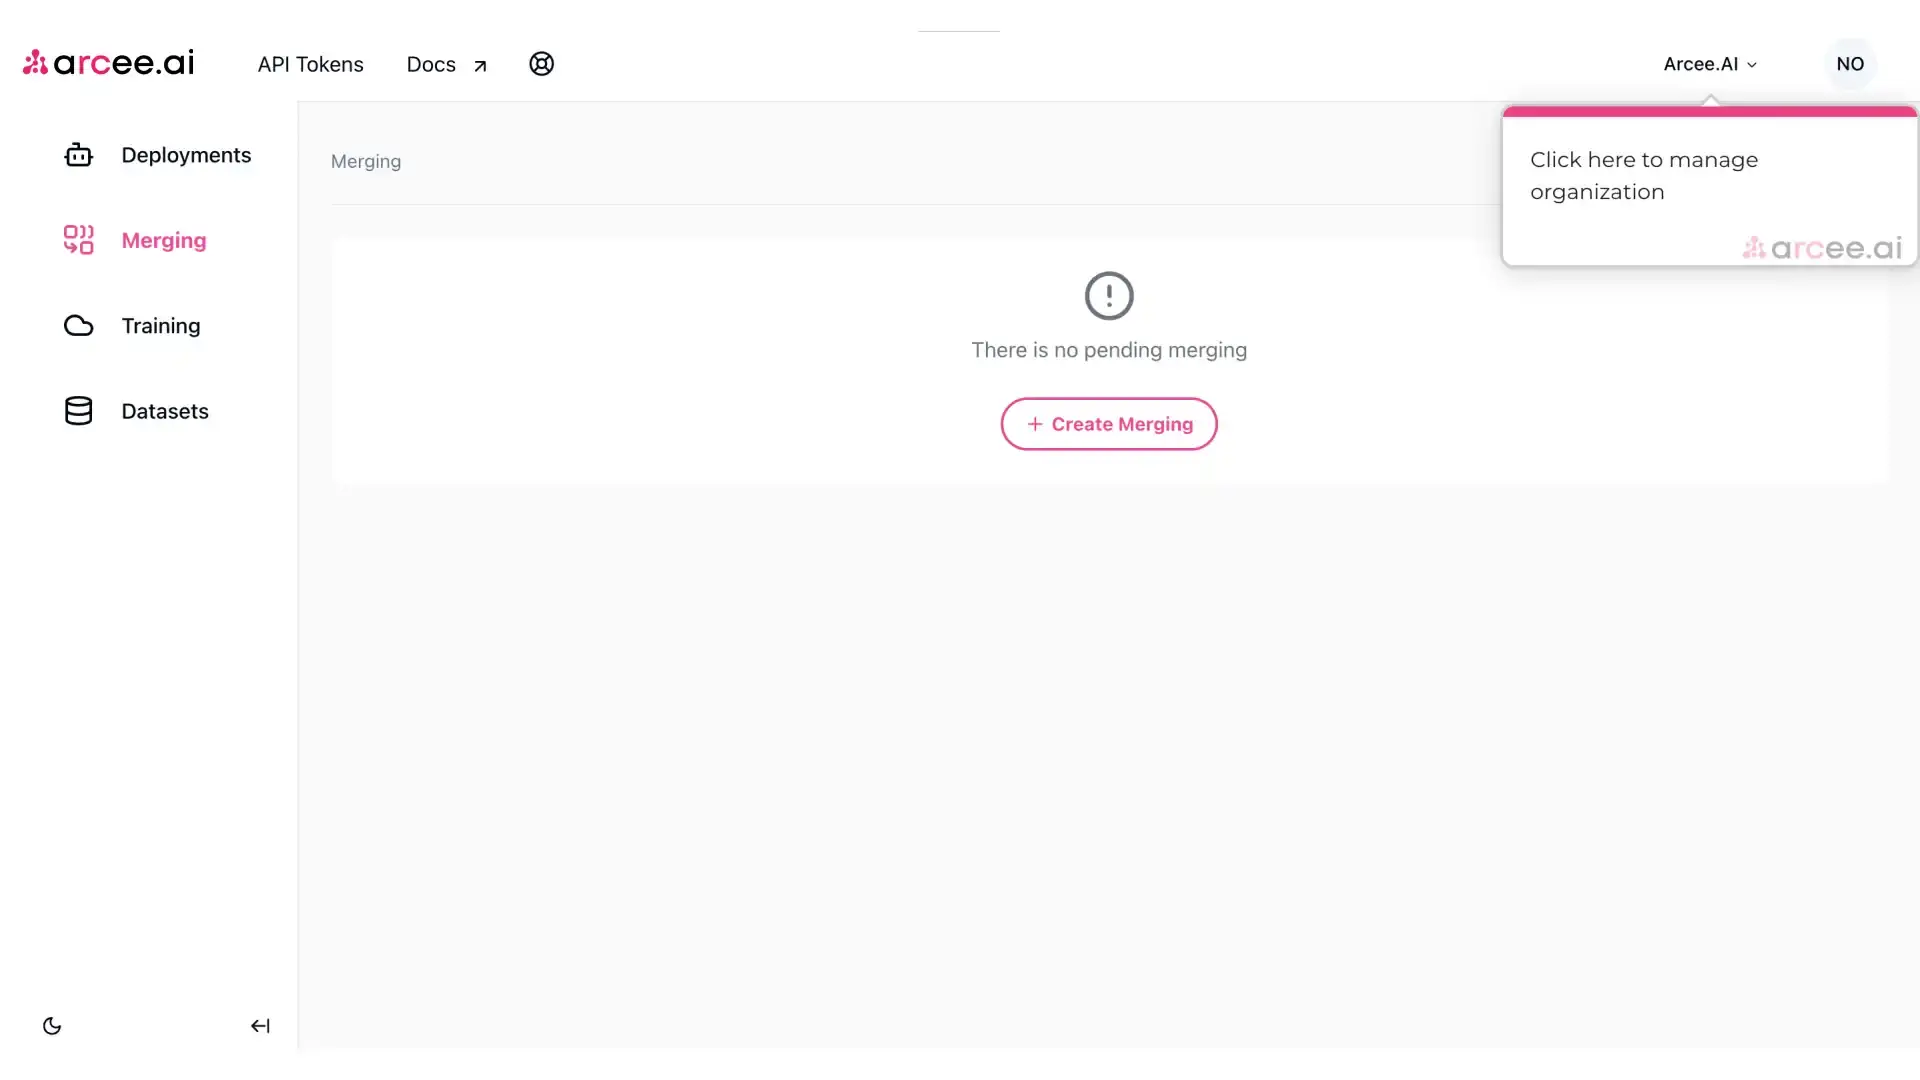The width and height of the screenshot is (1920, 1080).
Task: Click the Merging sidebar icon
Action: coord(79,240)
